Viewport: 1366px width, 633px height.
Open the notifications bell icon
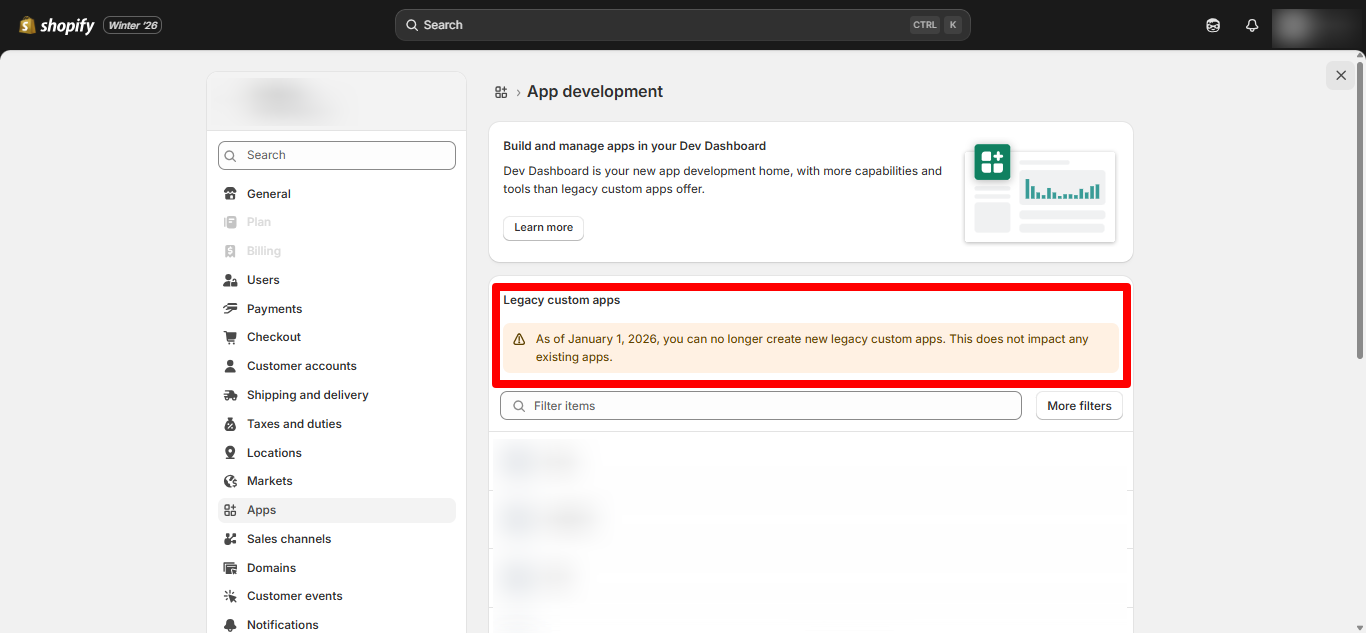pyautogui.click(x=1251, y=24)
